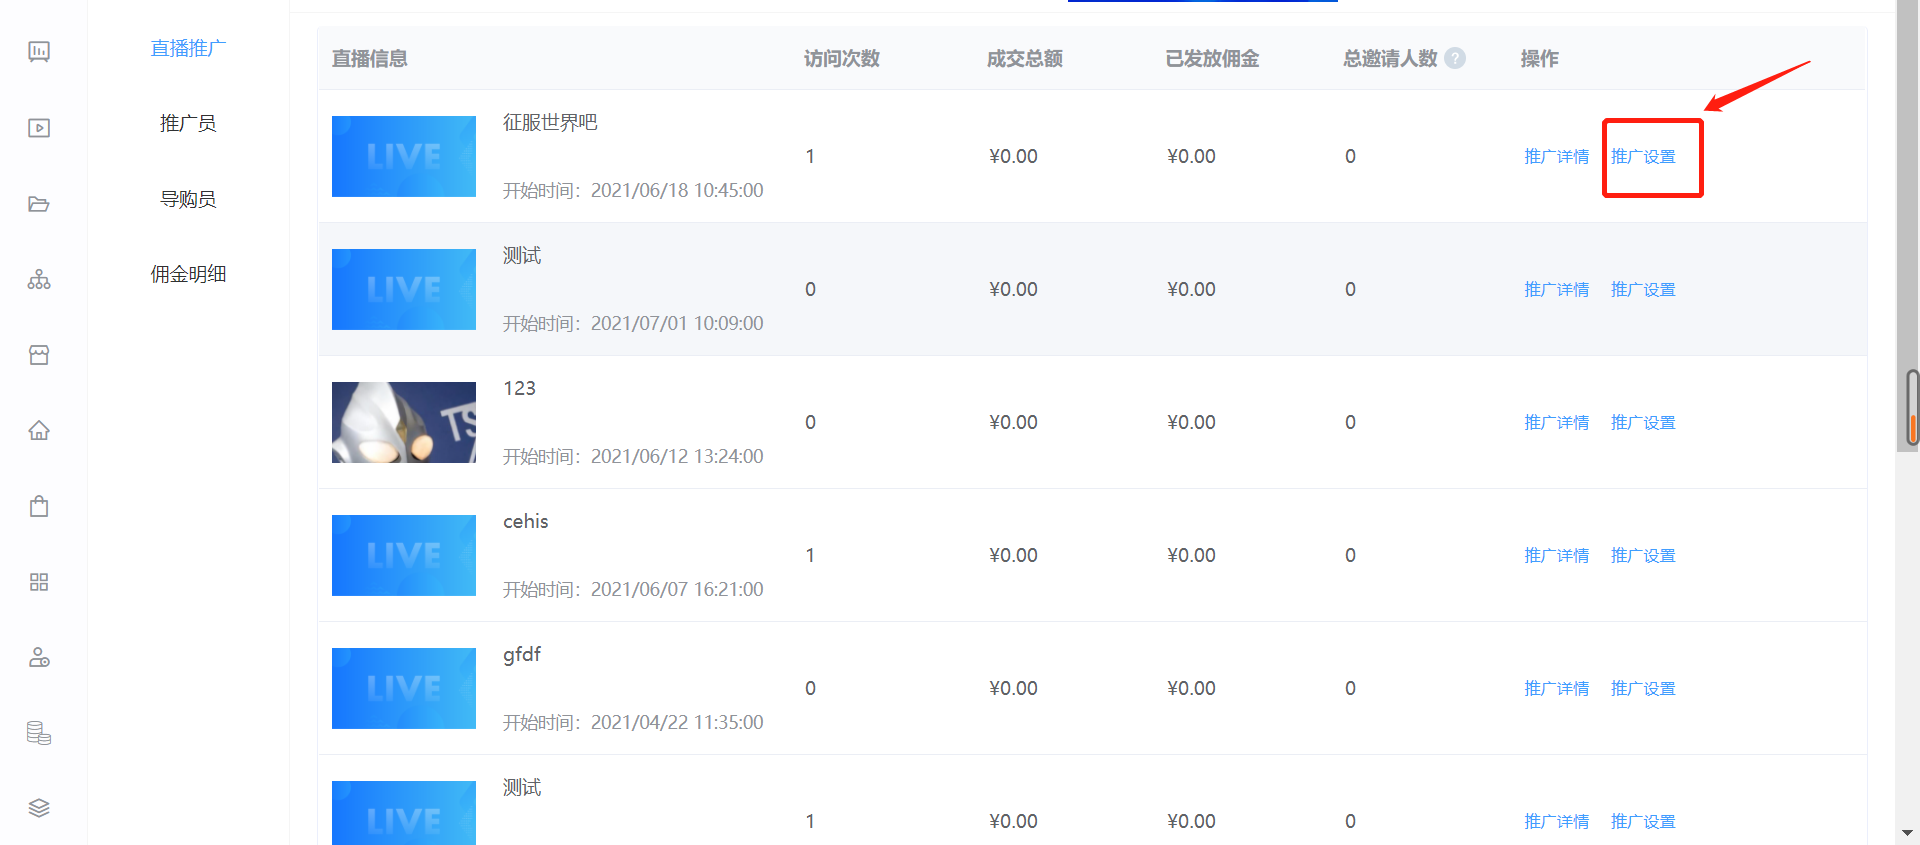Open 推广设置 for live 123

tap(1643, 422)
